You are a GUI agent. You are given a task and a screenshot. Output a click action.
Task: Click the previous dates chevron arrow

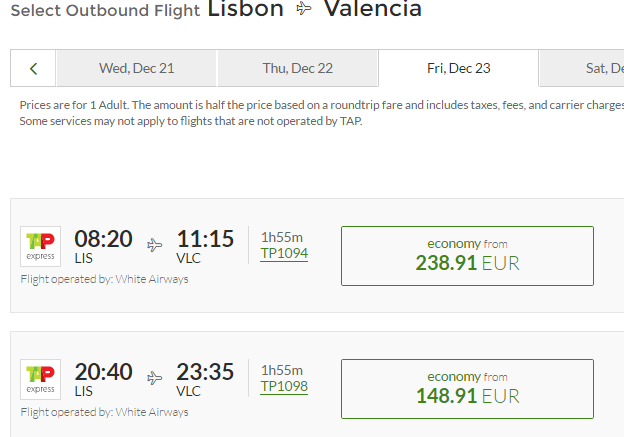click(x=34, y=69)
